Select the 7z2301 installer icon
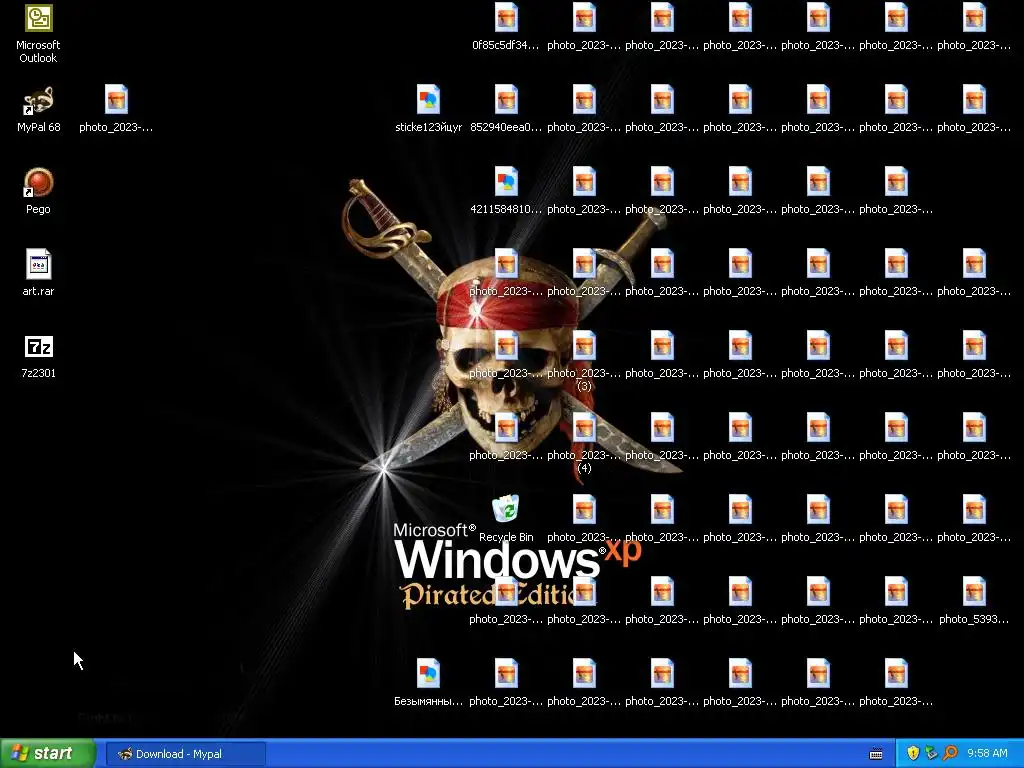This screenshot has width=1024, height=768. pos(38,357)
